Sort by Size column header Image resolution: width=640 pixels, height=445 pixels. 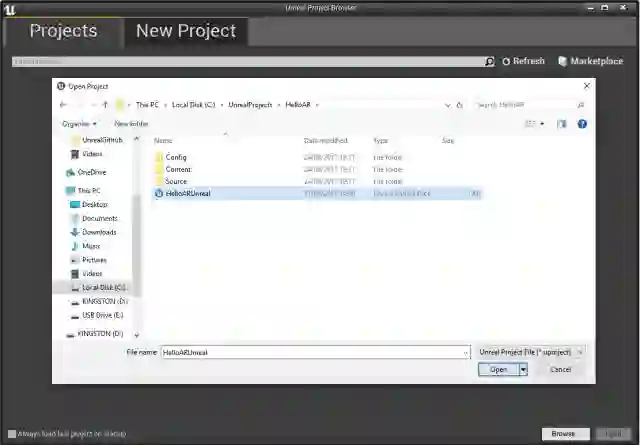pyautogui.click(x=448, y=140)
